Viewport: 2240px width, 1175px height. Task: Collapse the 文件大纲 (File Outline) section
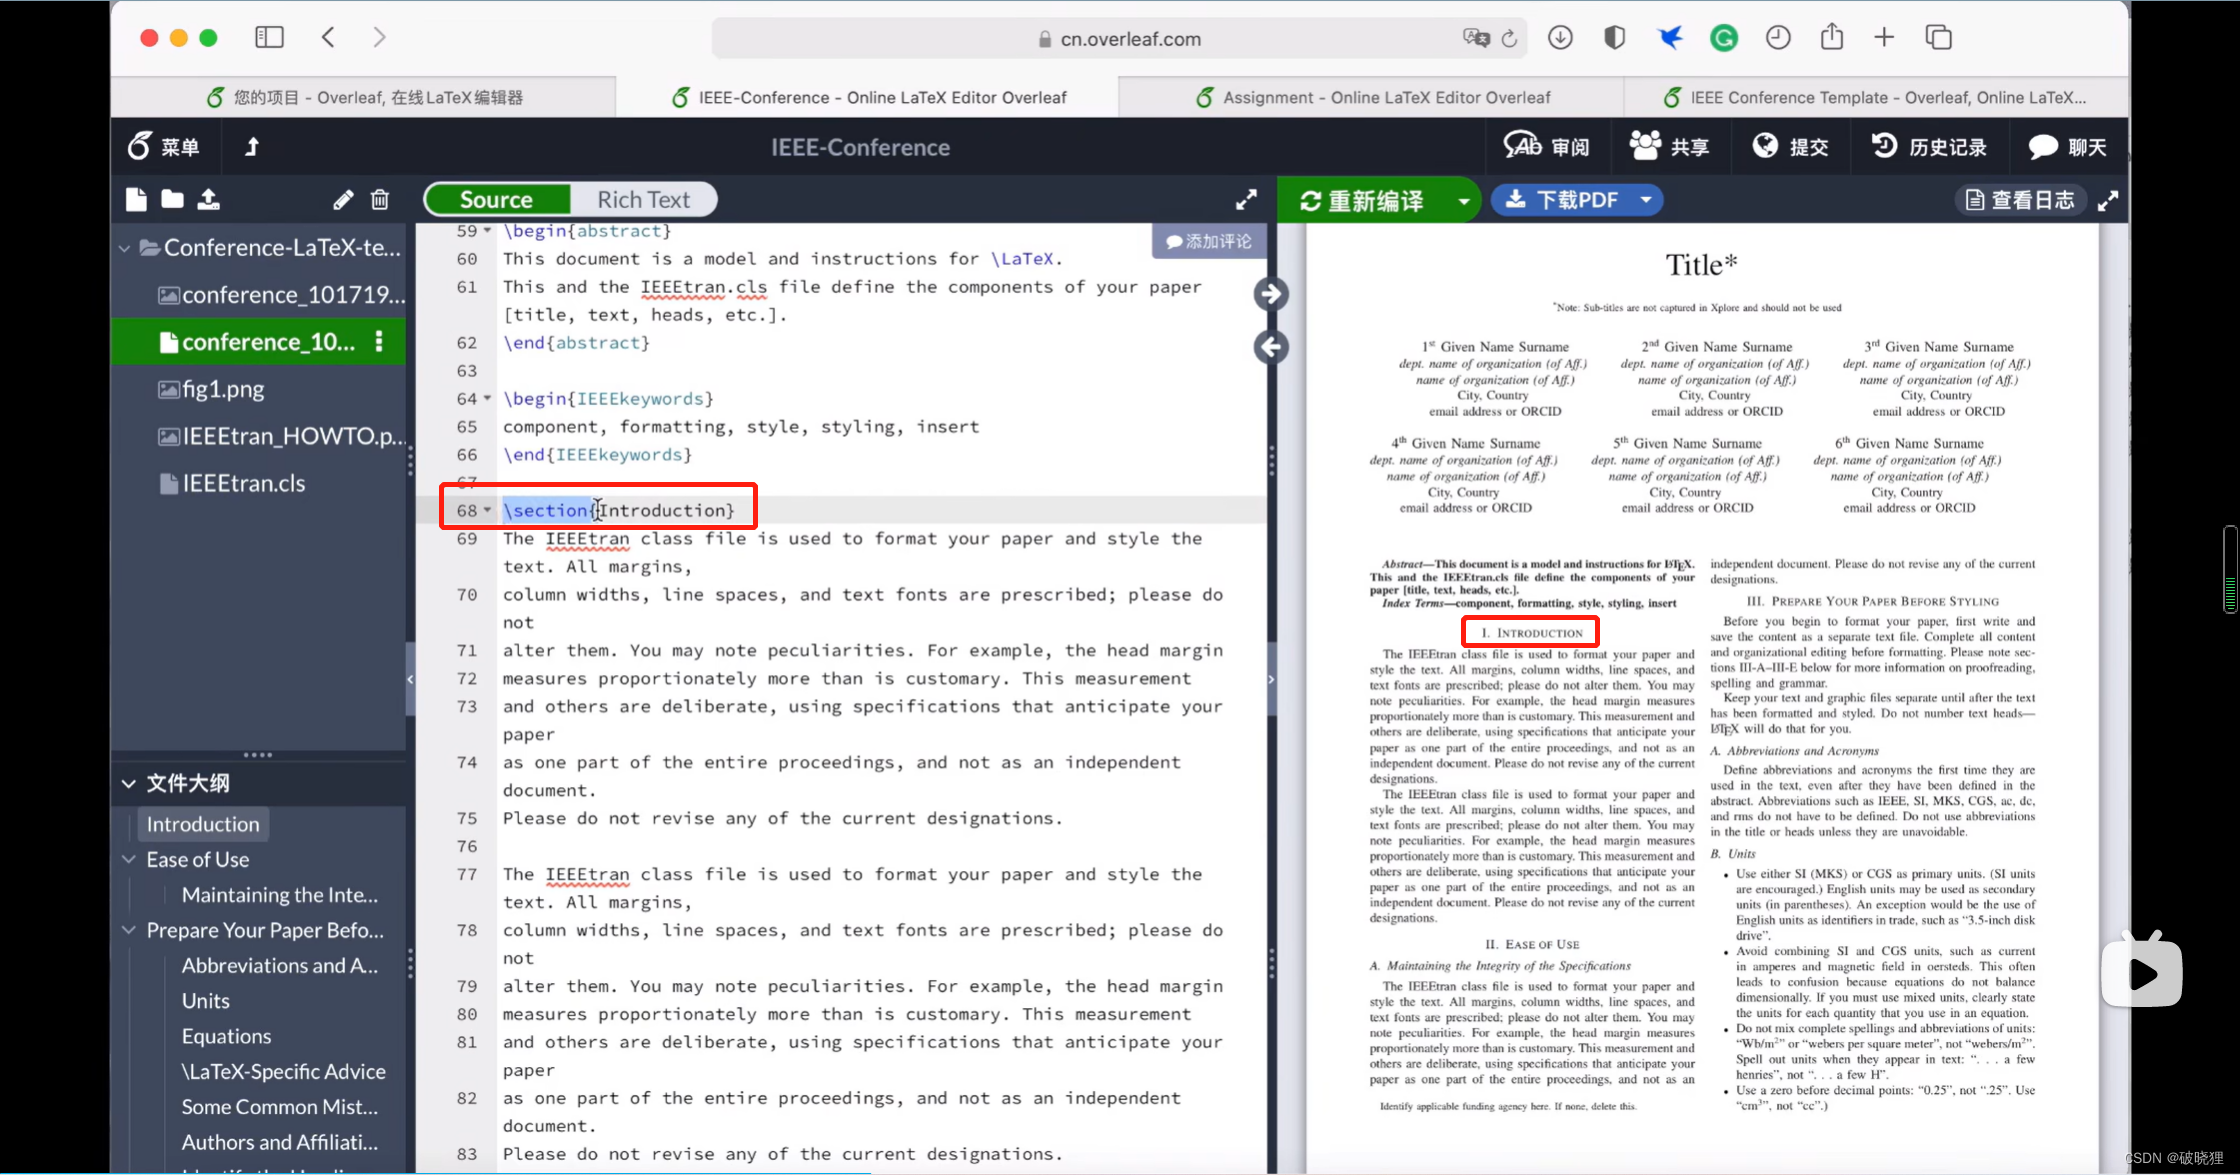128,783
